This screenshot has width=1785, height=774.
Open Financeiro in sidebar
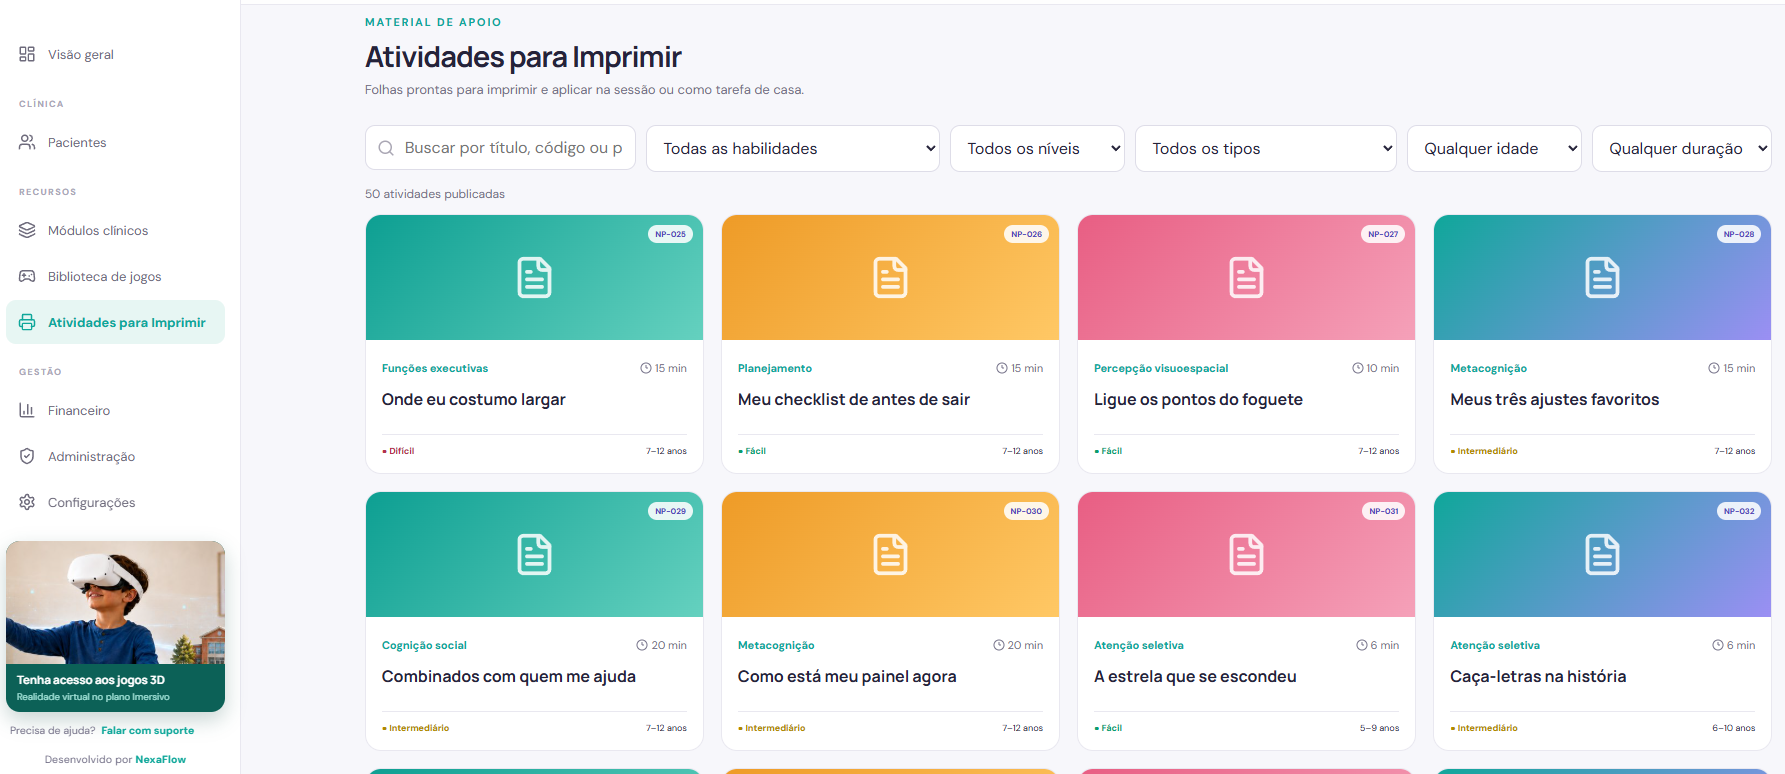pyautogui.click(x=115, y=410)
